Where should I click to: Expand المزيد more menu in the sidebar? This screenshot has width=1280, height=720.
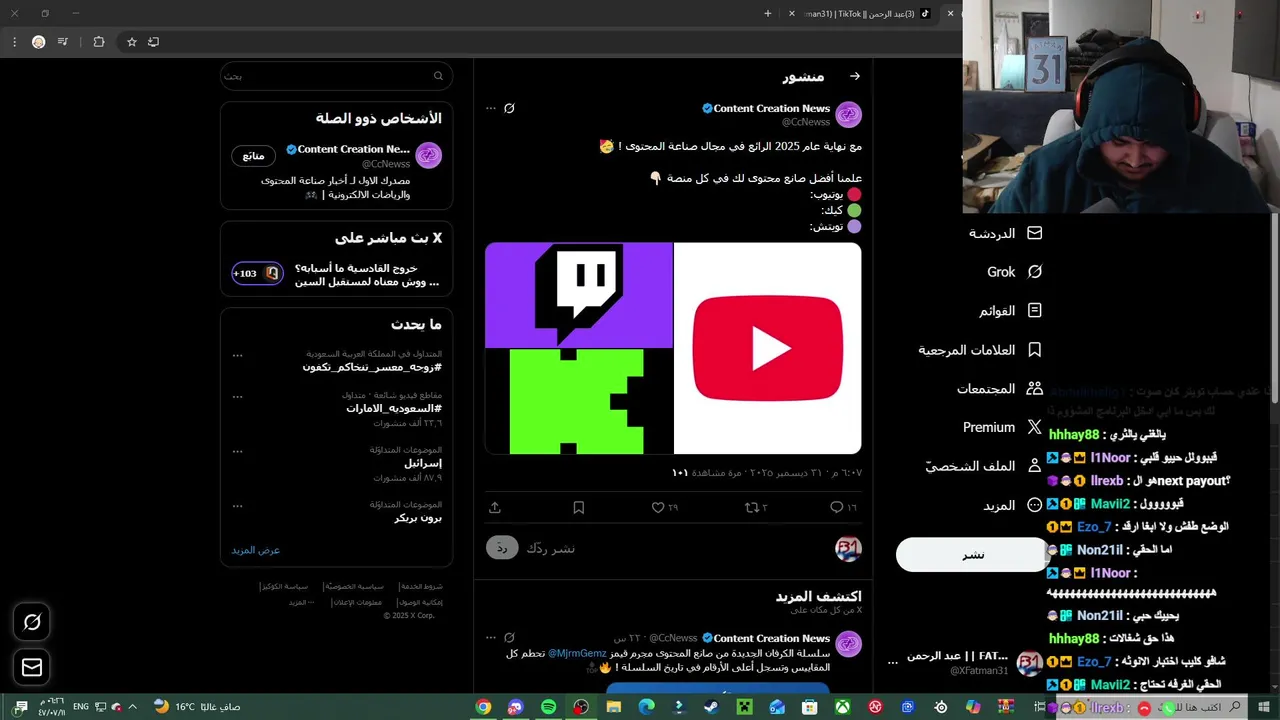[x=1012, y=505]
